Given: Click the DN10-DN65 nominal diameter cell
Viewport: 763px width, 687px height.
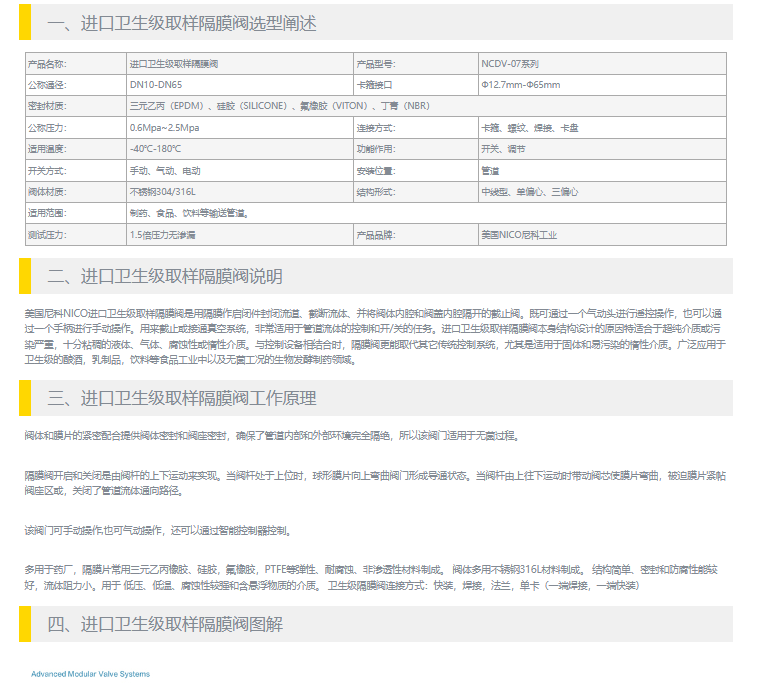Looking at the screenshot, I should click(156, 85).
